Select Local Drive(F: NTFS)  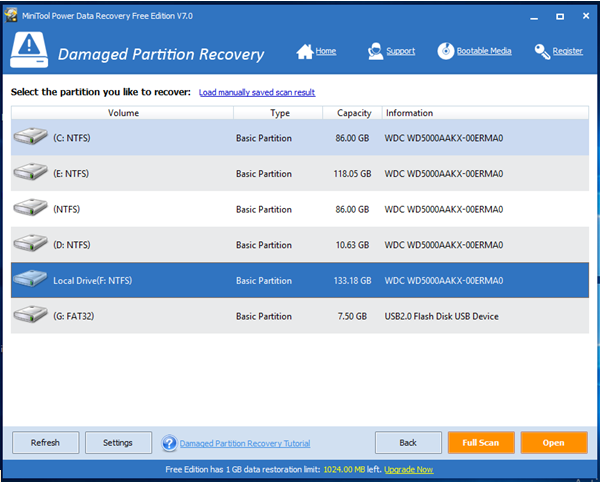pyautogui.click(x=300, y=280)
